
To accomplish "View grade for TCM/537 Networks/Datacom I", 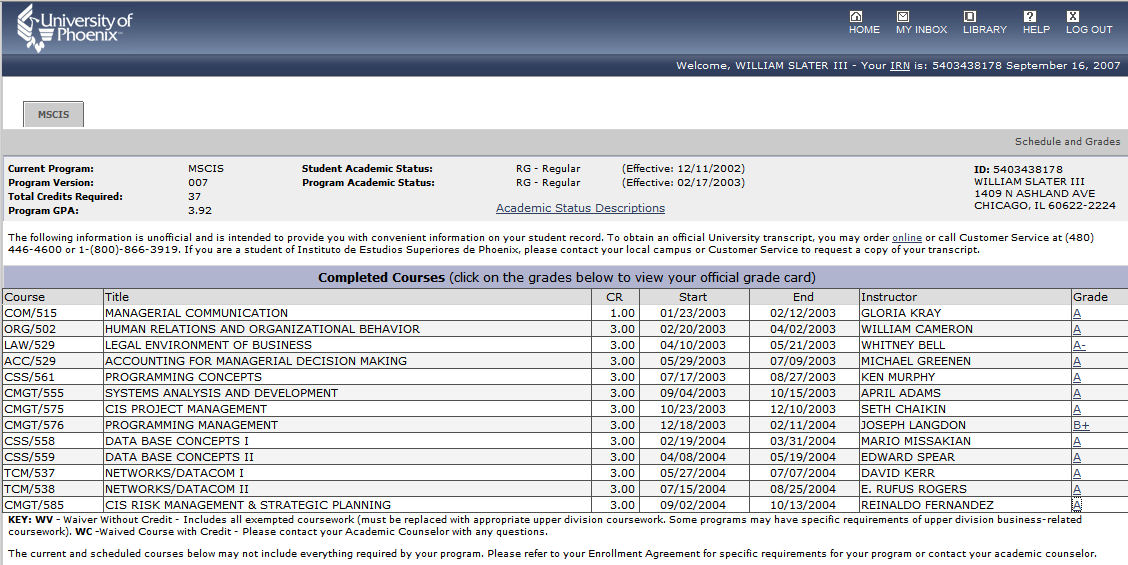I will (1077, 473).
